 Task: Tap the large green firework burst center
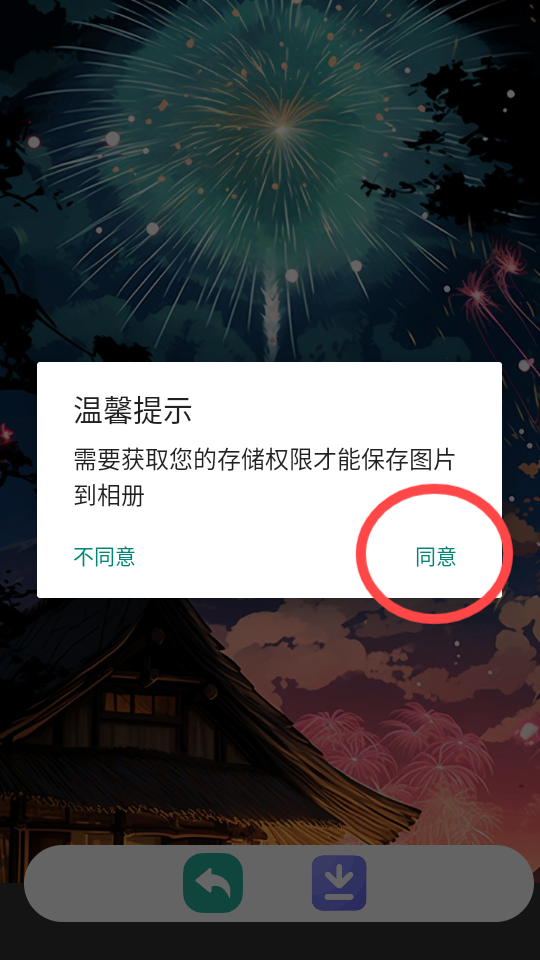(x=282, y=129)
